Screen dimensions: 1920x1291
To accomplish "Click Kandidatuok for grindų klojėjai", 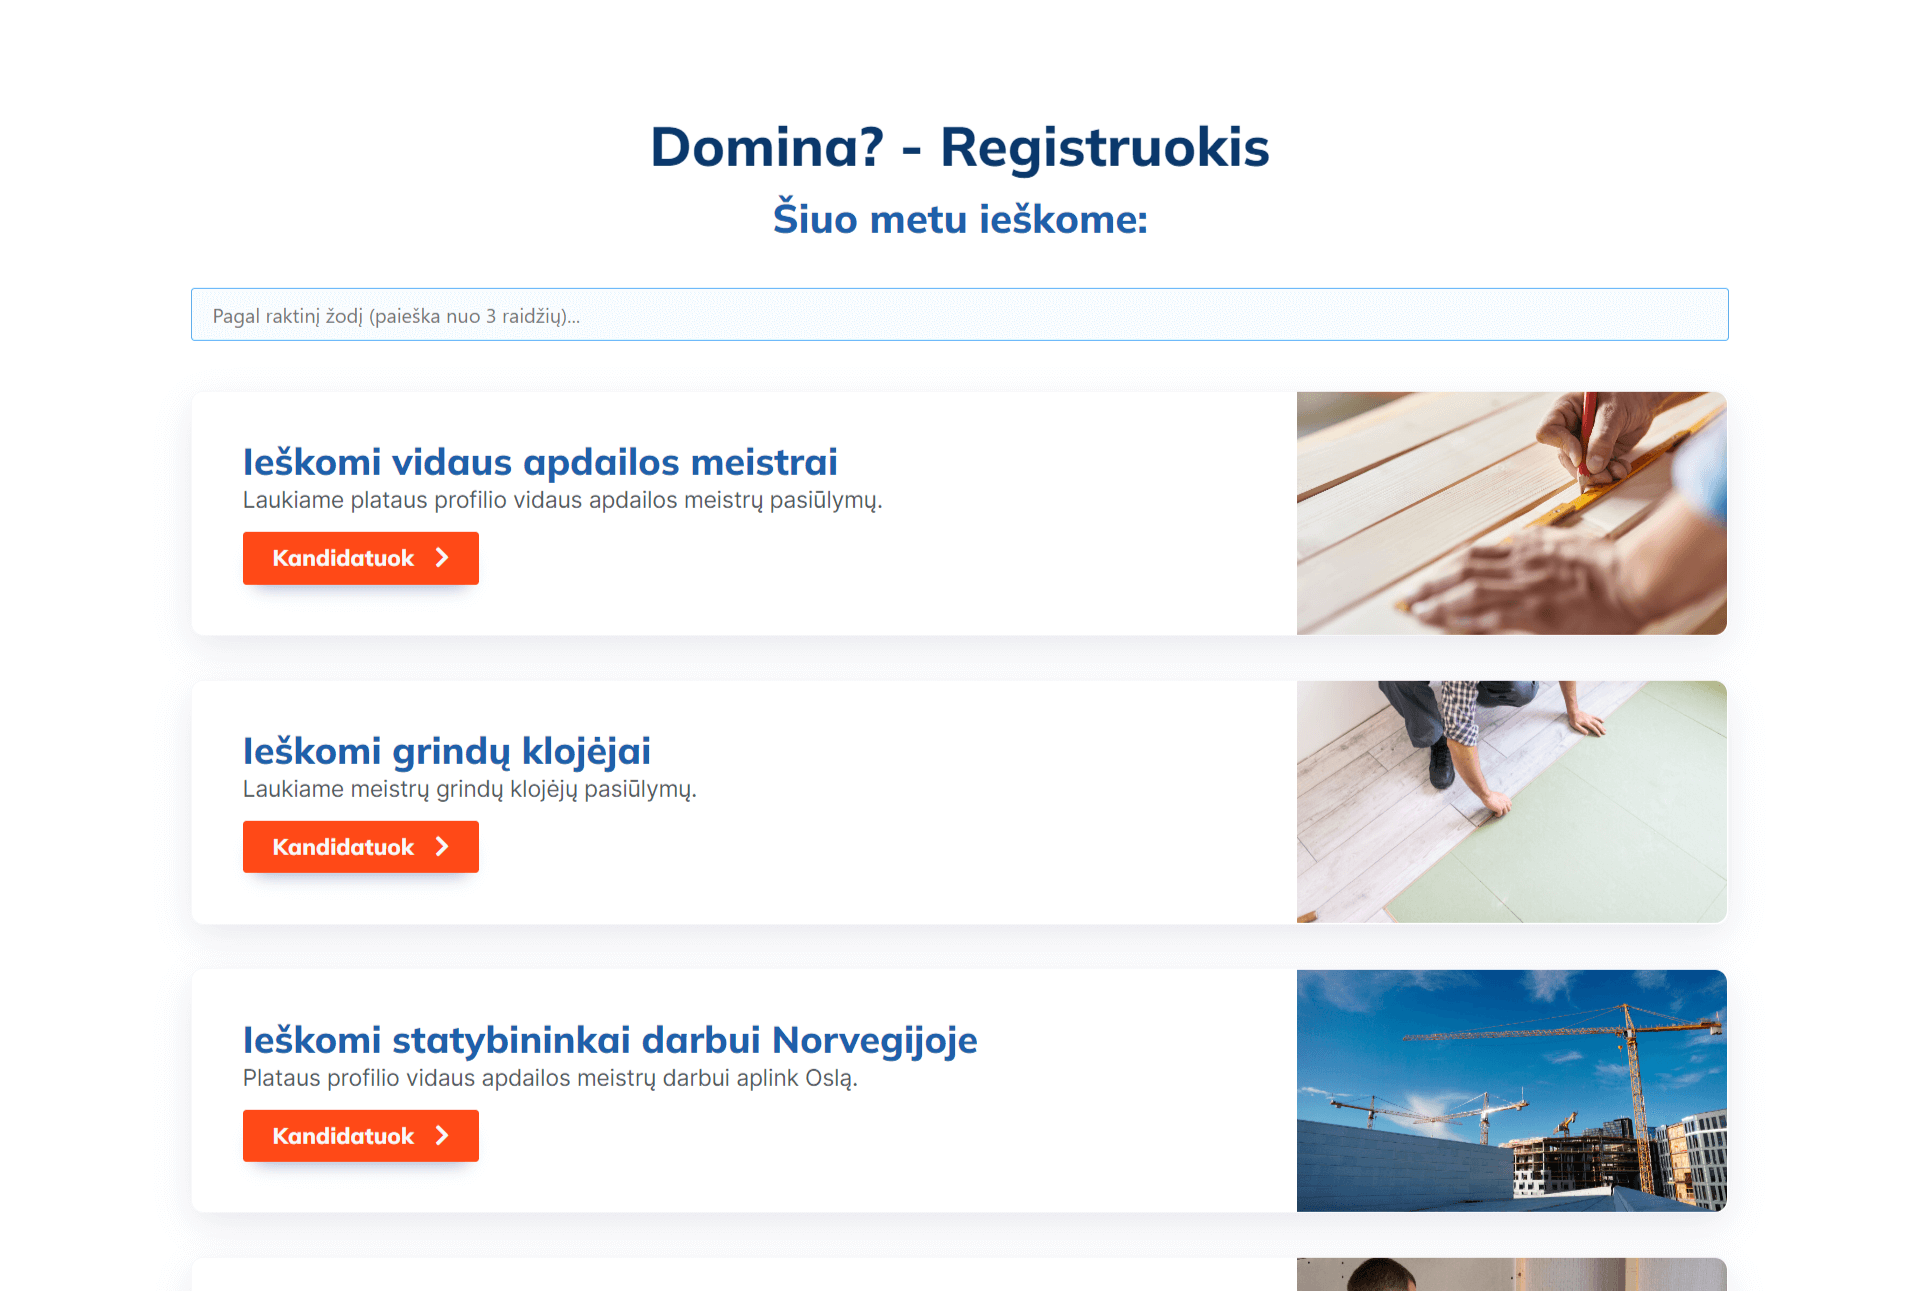I will (361, 847).
